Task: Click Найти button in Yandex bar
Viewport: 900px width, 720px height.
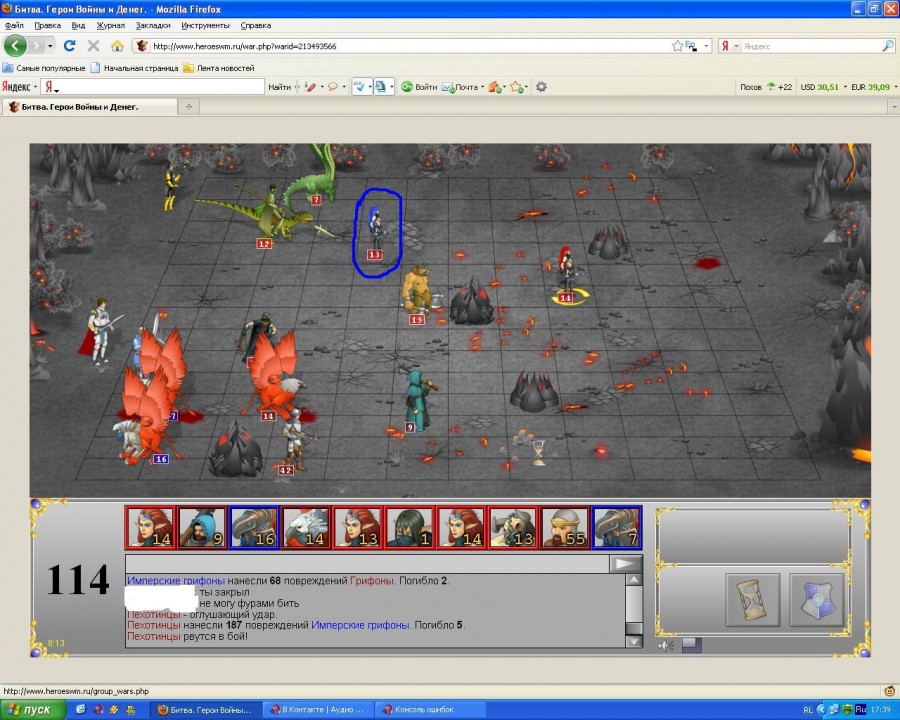Action: tap(280, 87)
